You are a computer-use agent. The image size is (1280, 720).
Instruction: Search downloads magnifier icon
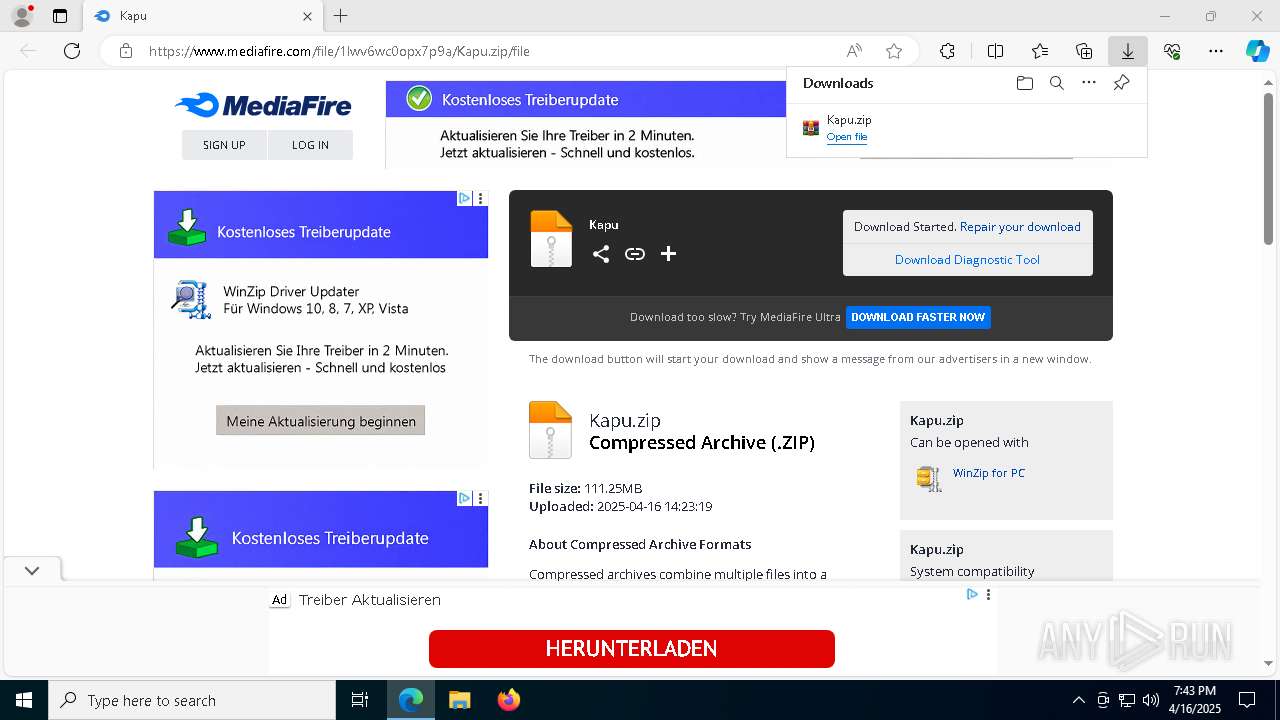click(1056, 83)
